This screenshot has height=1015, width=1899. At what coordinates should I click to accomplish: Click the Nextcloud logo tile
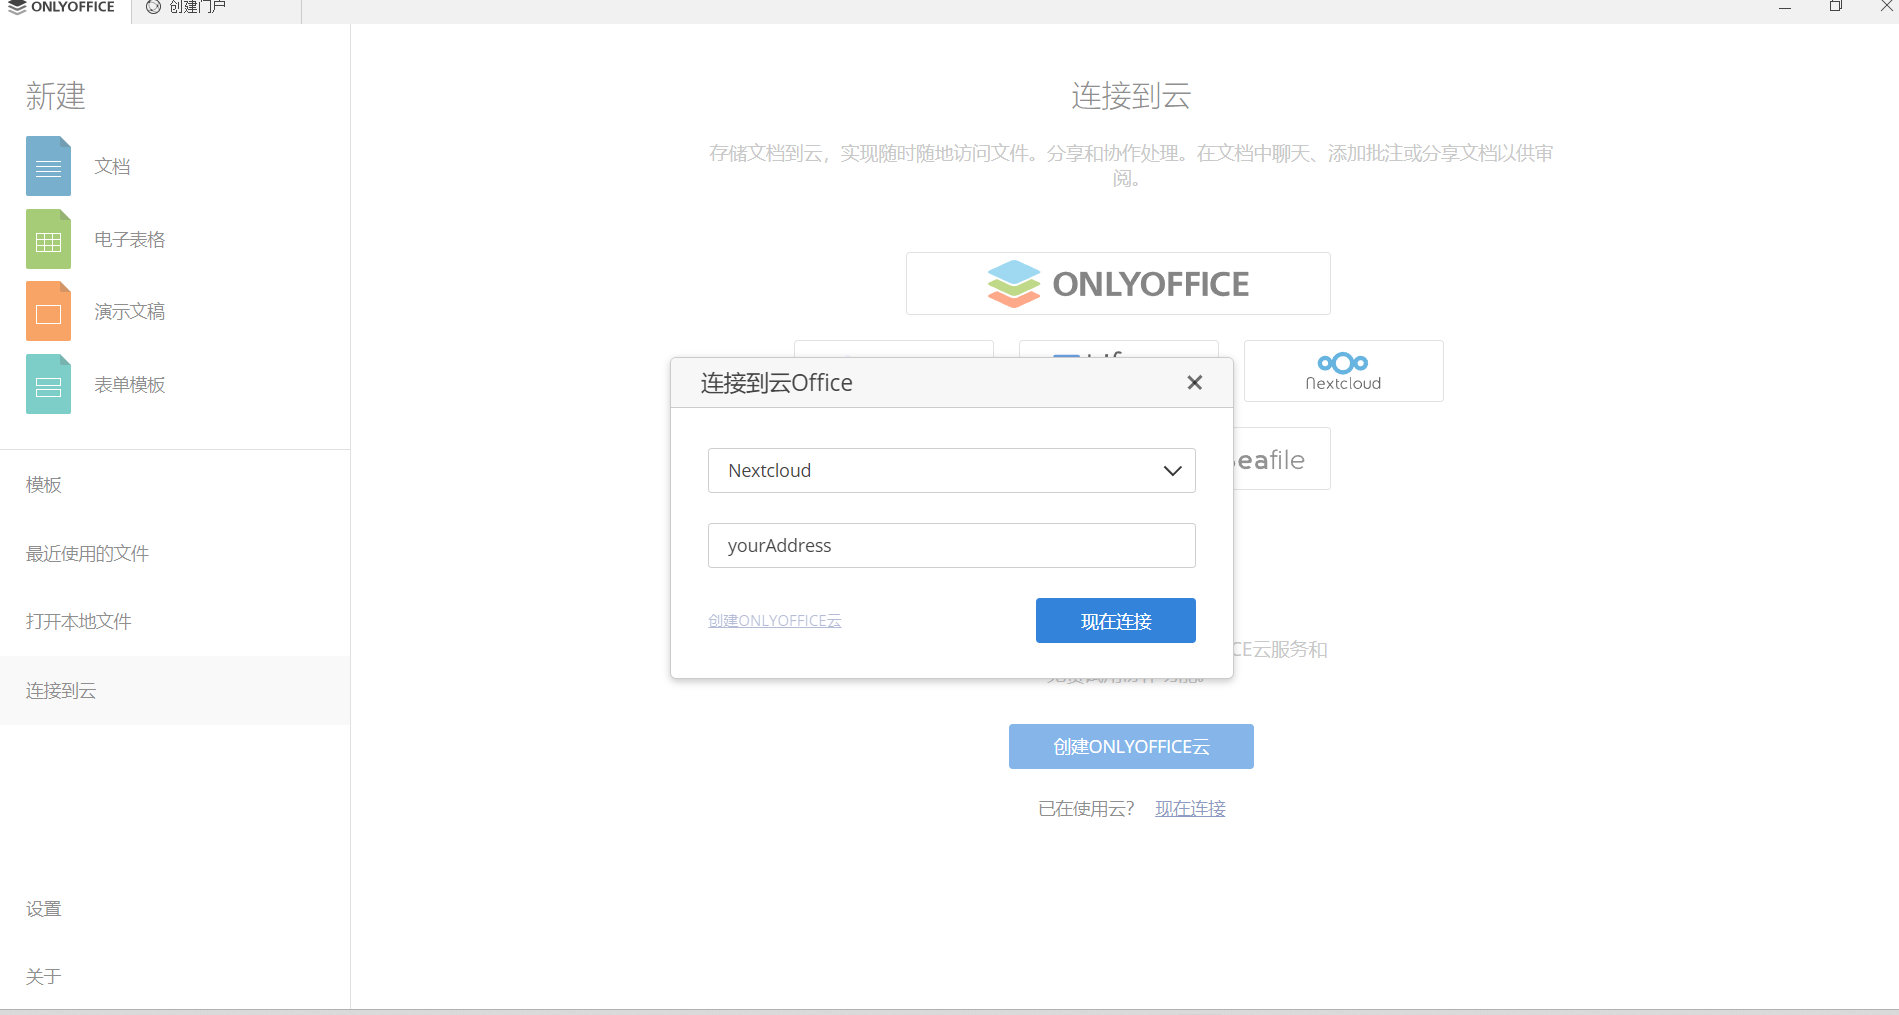coord(1343,371)
